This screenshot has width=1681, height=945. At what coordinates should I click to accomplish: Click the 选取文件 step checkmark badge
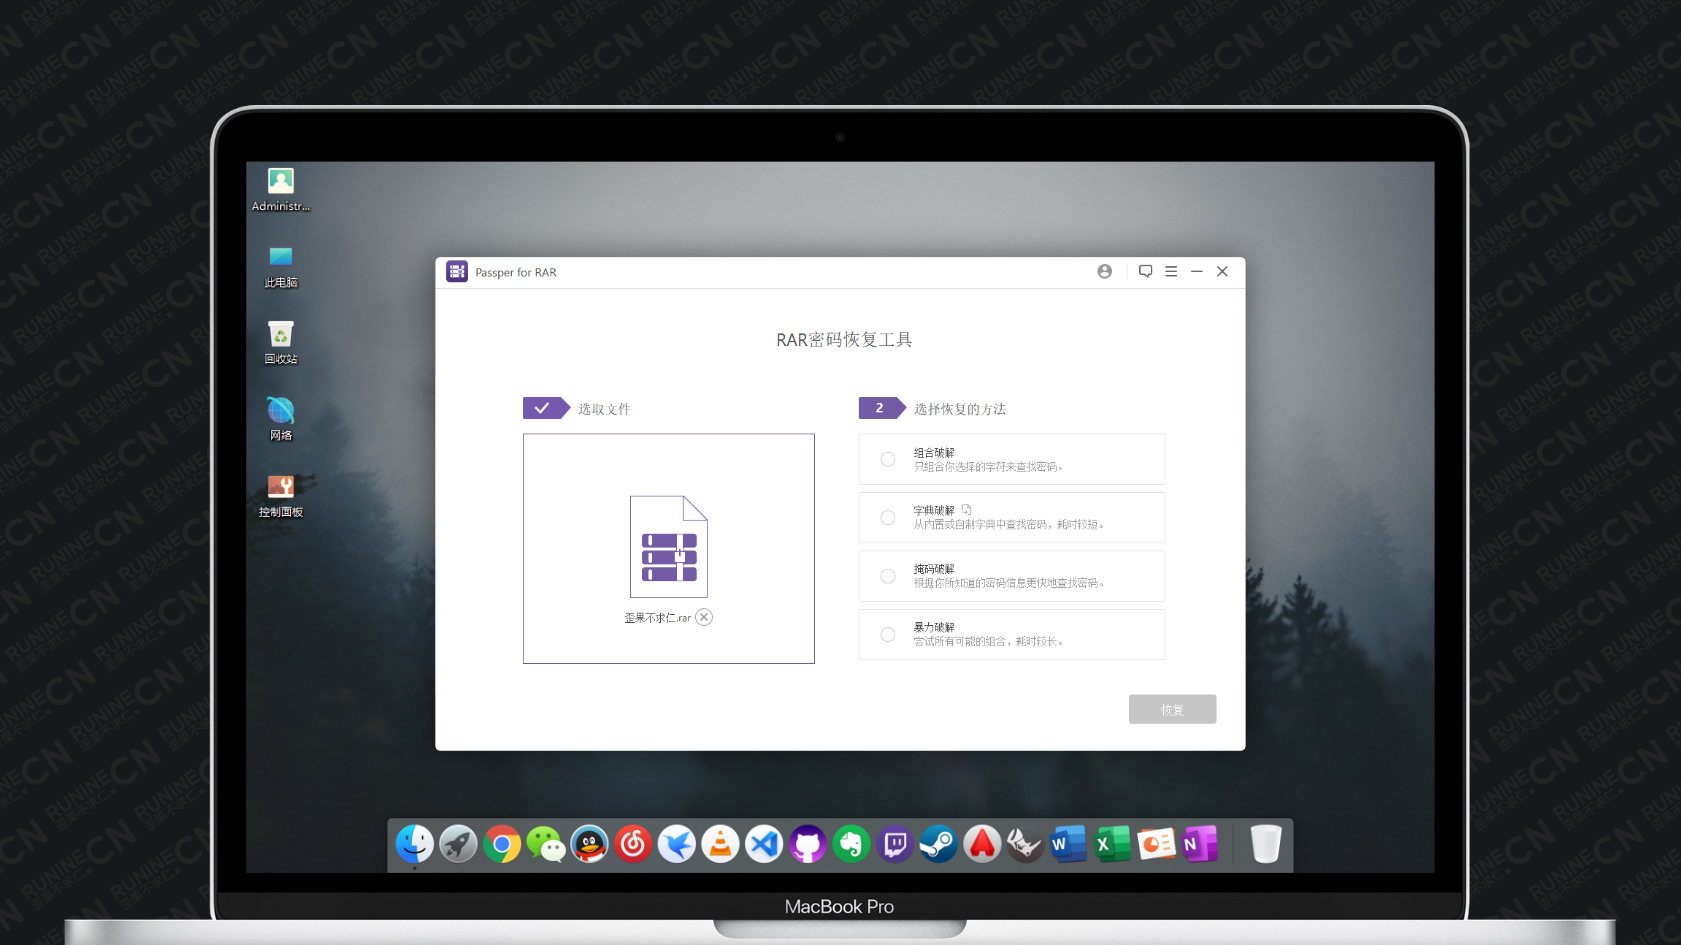(545, 408)
